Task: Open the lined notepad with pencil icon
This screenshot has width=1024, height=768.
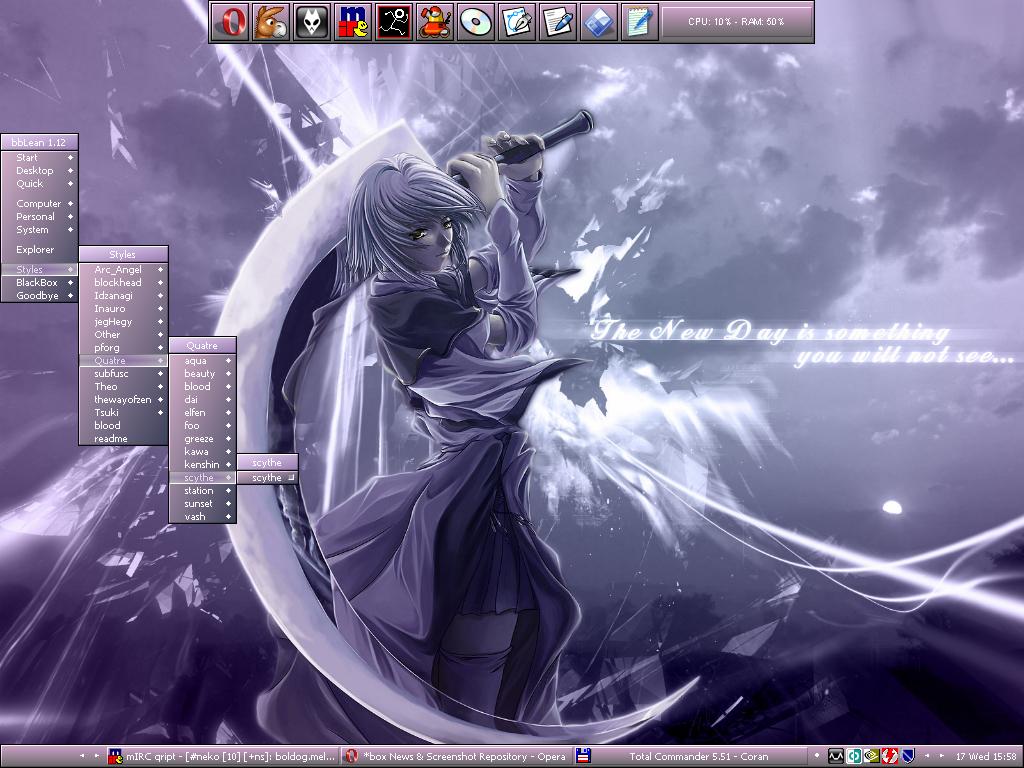Action: click(639, 22)
